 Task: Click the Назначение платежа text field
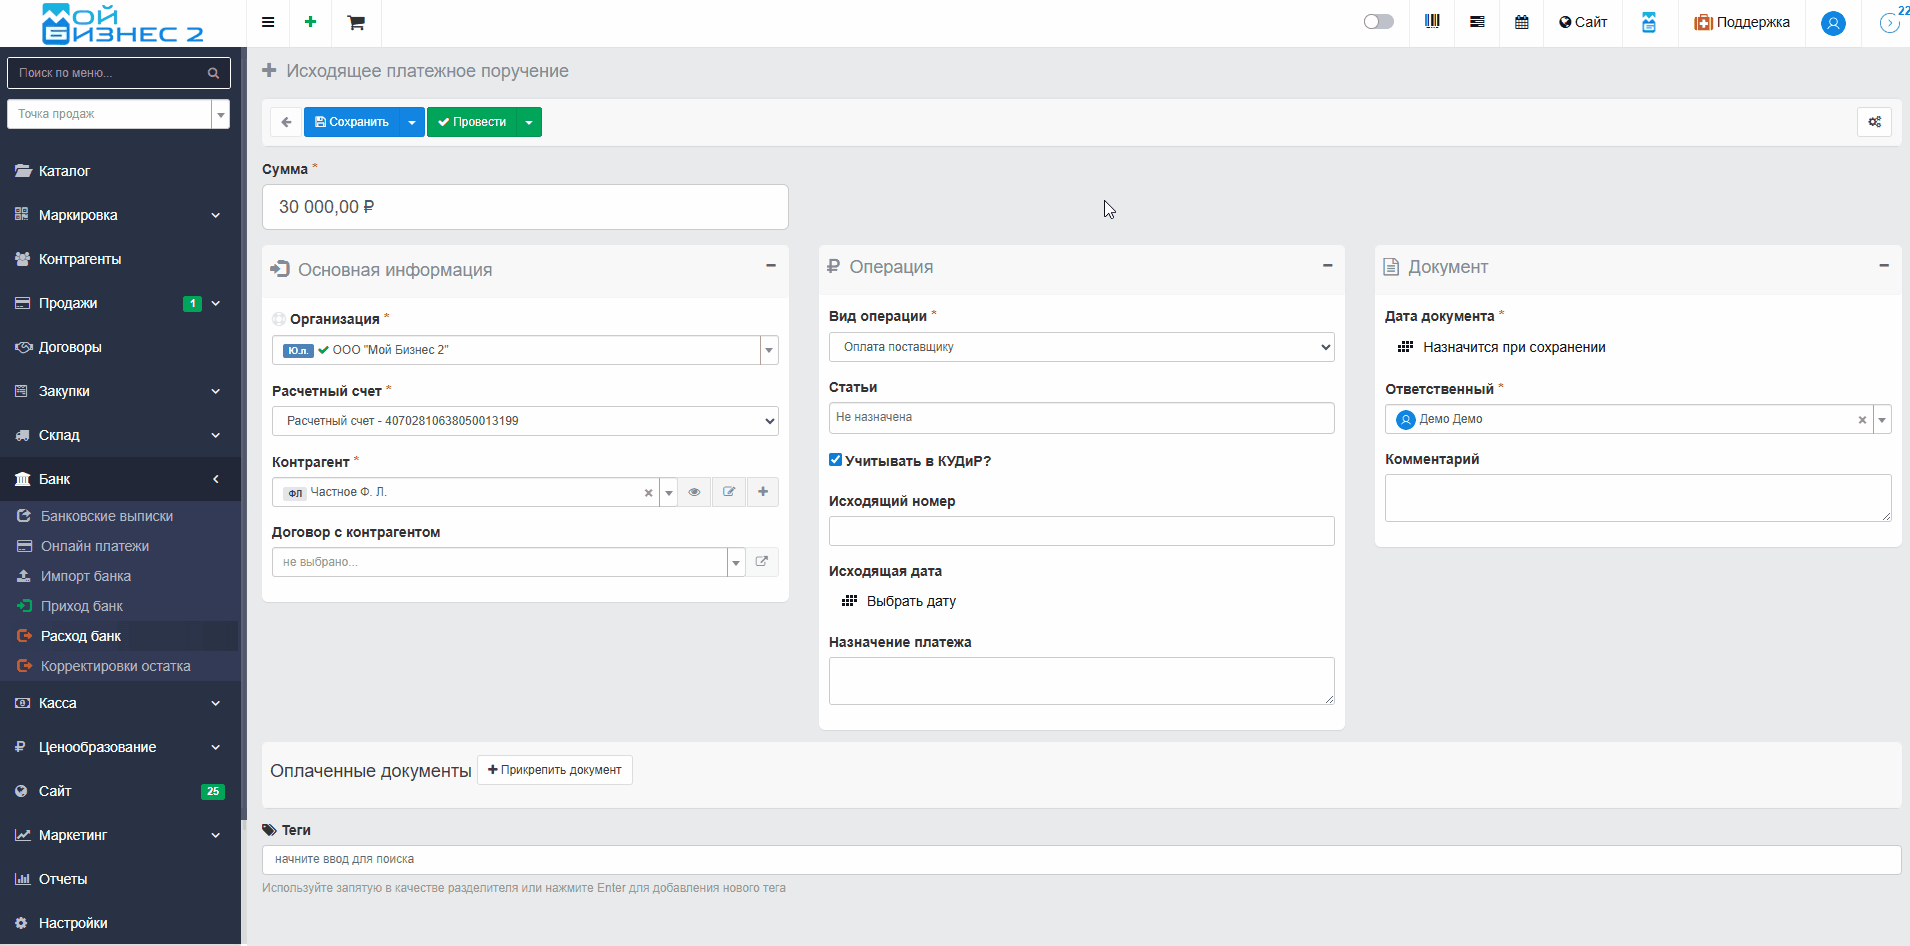pos(1081,681)
